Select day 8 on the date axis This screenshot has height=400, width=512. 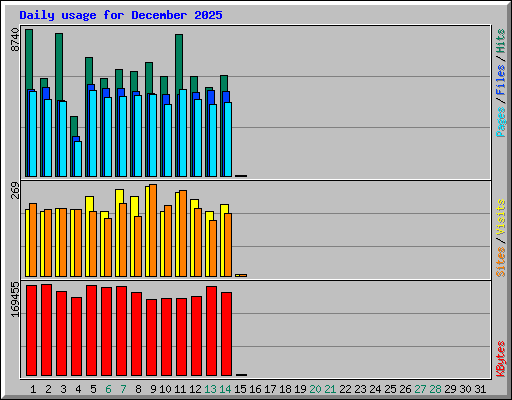coord(138,389)
